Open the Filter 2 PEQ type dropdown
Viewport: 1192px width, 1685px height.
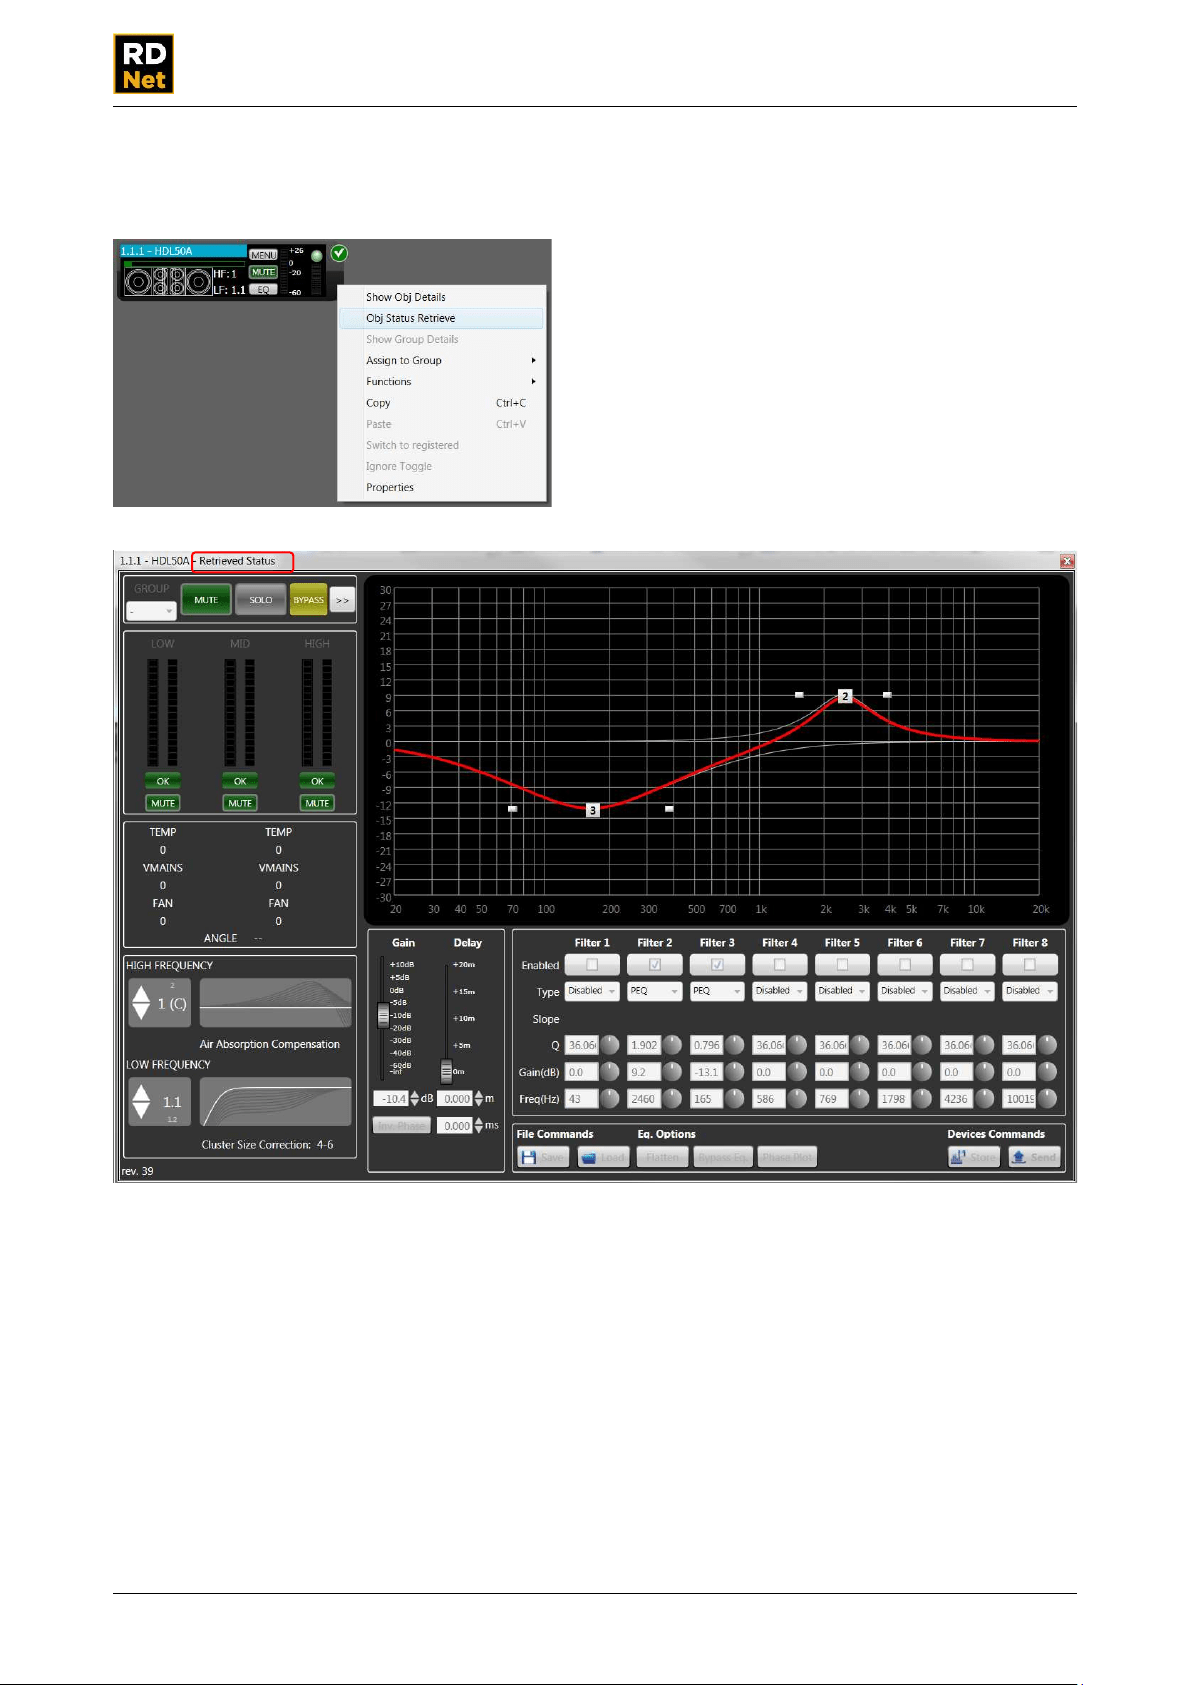click(655, 991)
